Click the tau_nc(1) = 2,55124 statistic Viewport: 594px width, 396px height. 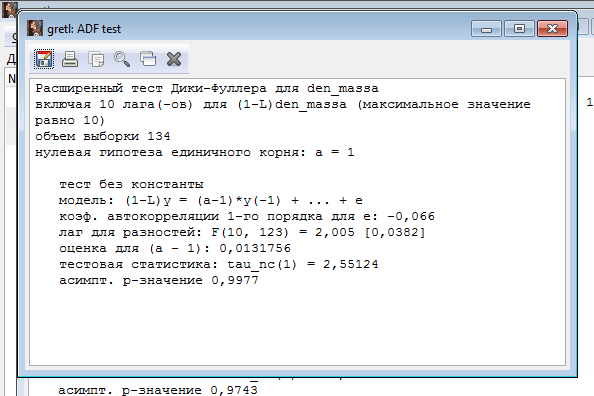pyautogui.click(x=302, y=265)
